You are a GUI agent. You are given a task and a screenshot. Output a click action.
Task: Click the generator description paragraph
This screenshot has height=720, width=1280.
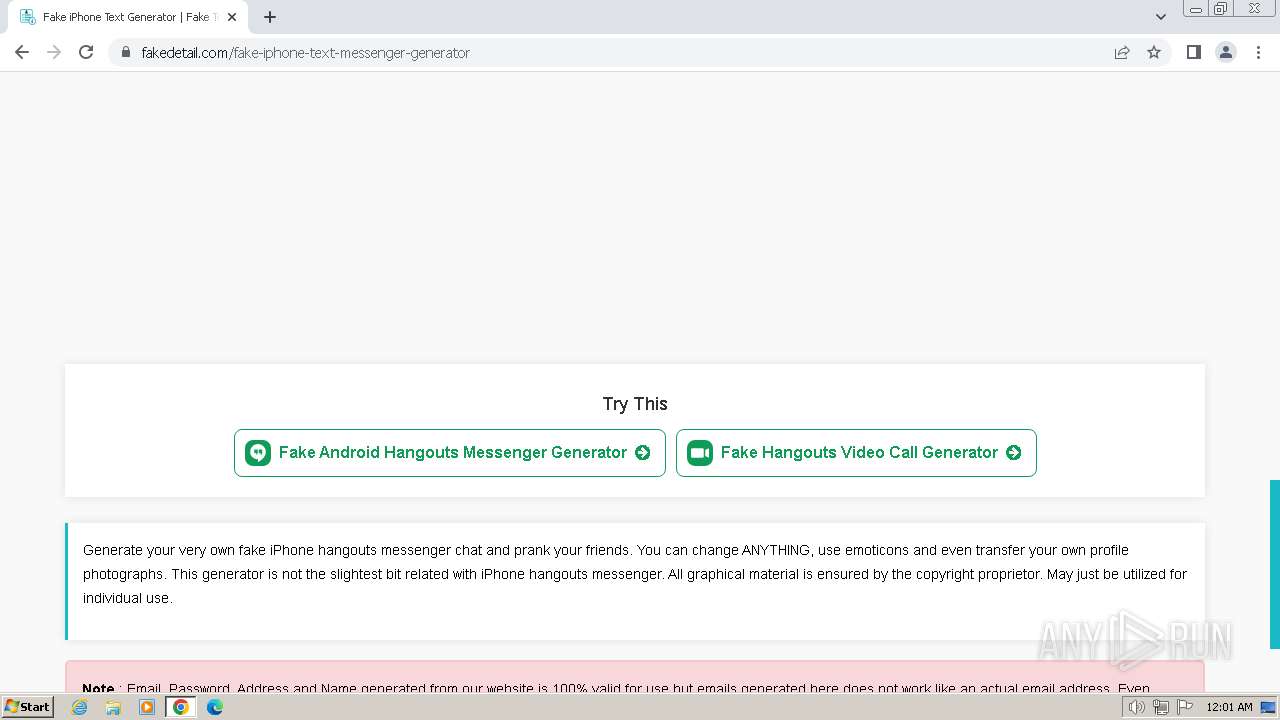click(635, 574)
